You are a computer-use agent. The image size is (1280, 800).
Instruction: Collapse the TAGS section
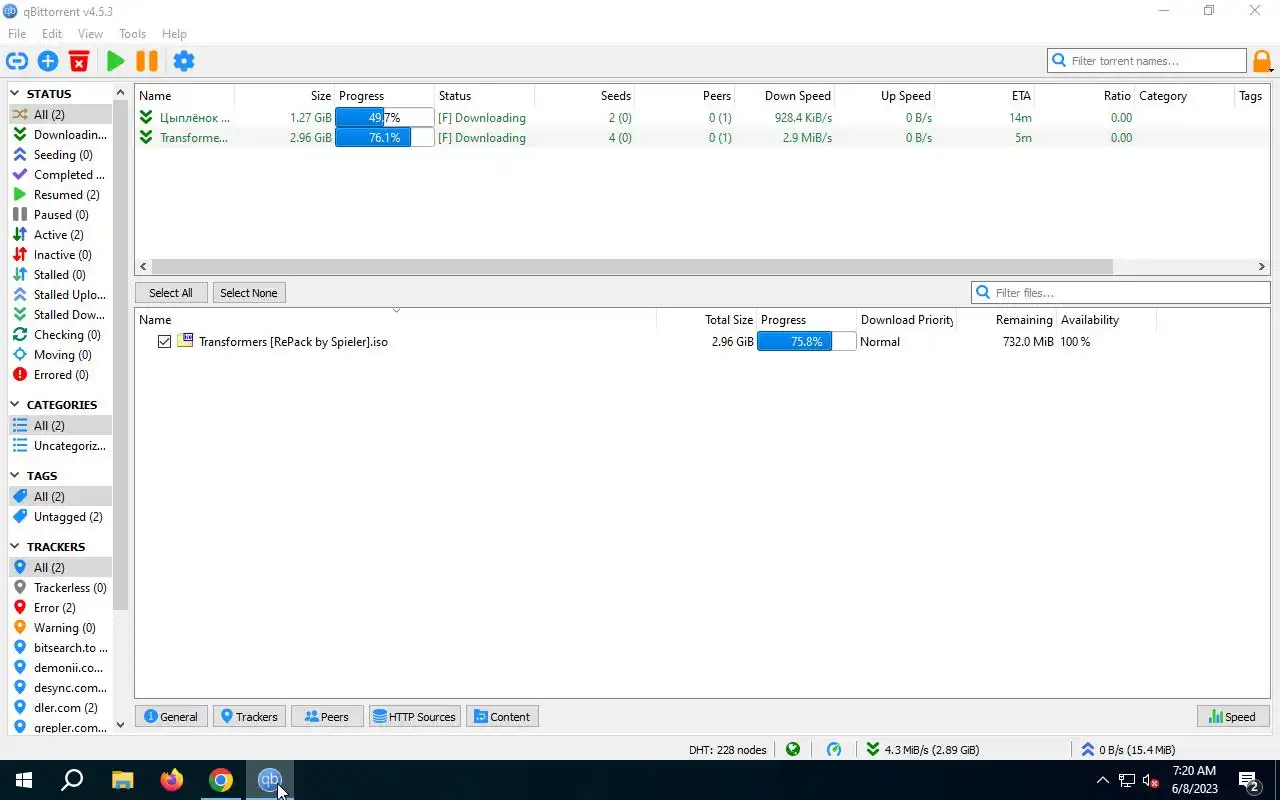pos(15,476)
